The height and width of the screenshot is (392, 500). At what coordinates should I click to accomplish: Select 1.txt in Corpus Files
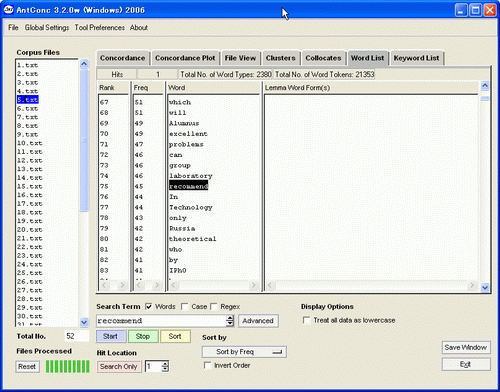click(28, 65)
